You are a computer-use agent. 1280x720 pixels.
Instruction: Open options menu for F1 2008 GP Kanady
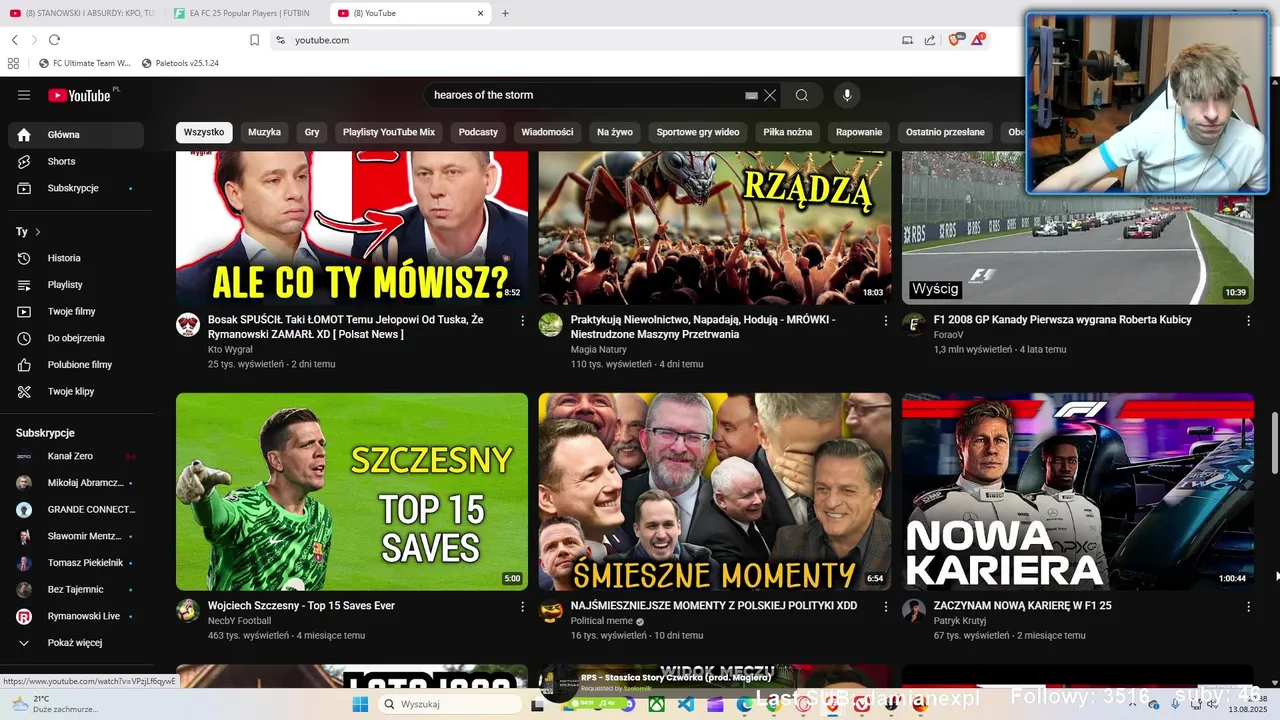point(1248,321)
